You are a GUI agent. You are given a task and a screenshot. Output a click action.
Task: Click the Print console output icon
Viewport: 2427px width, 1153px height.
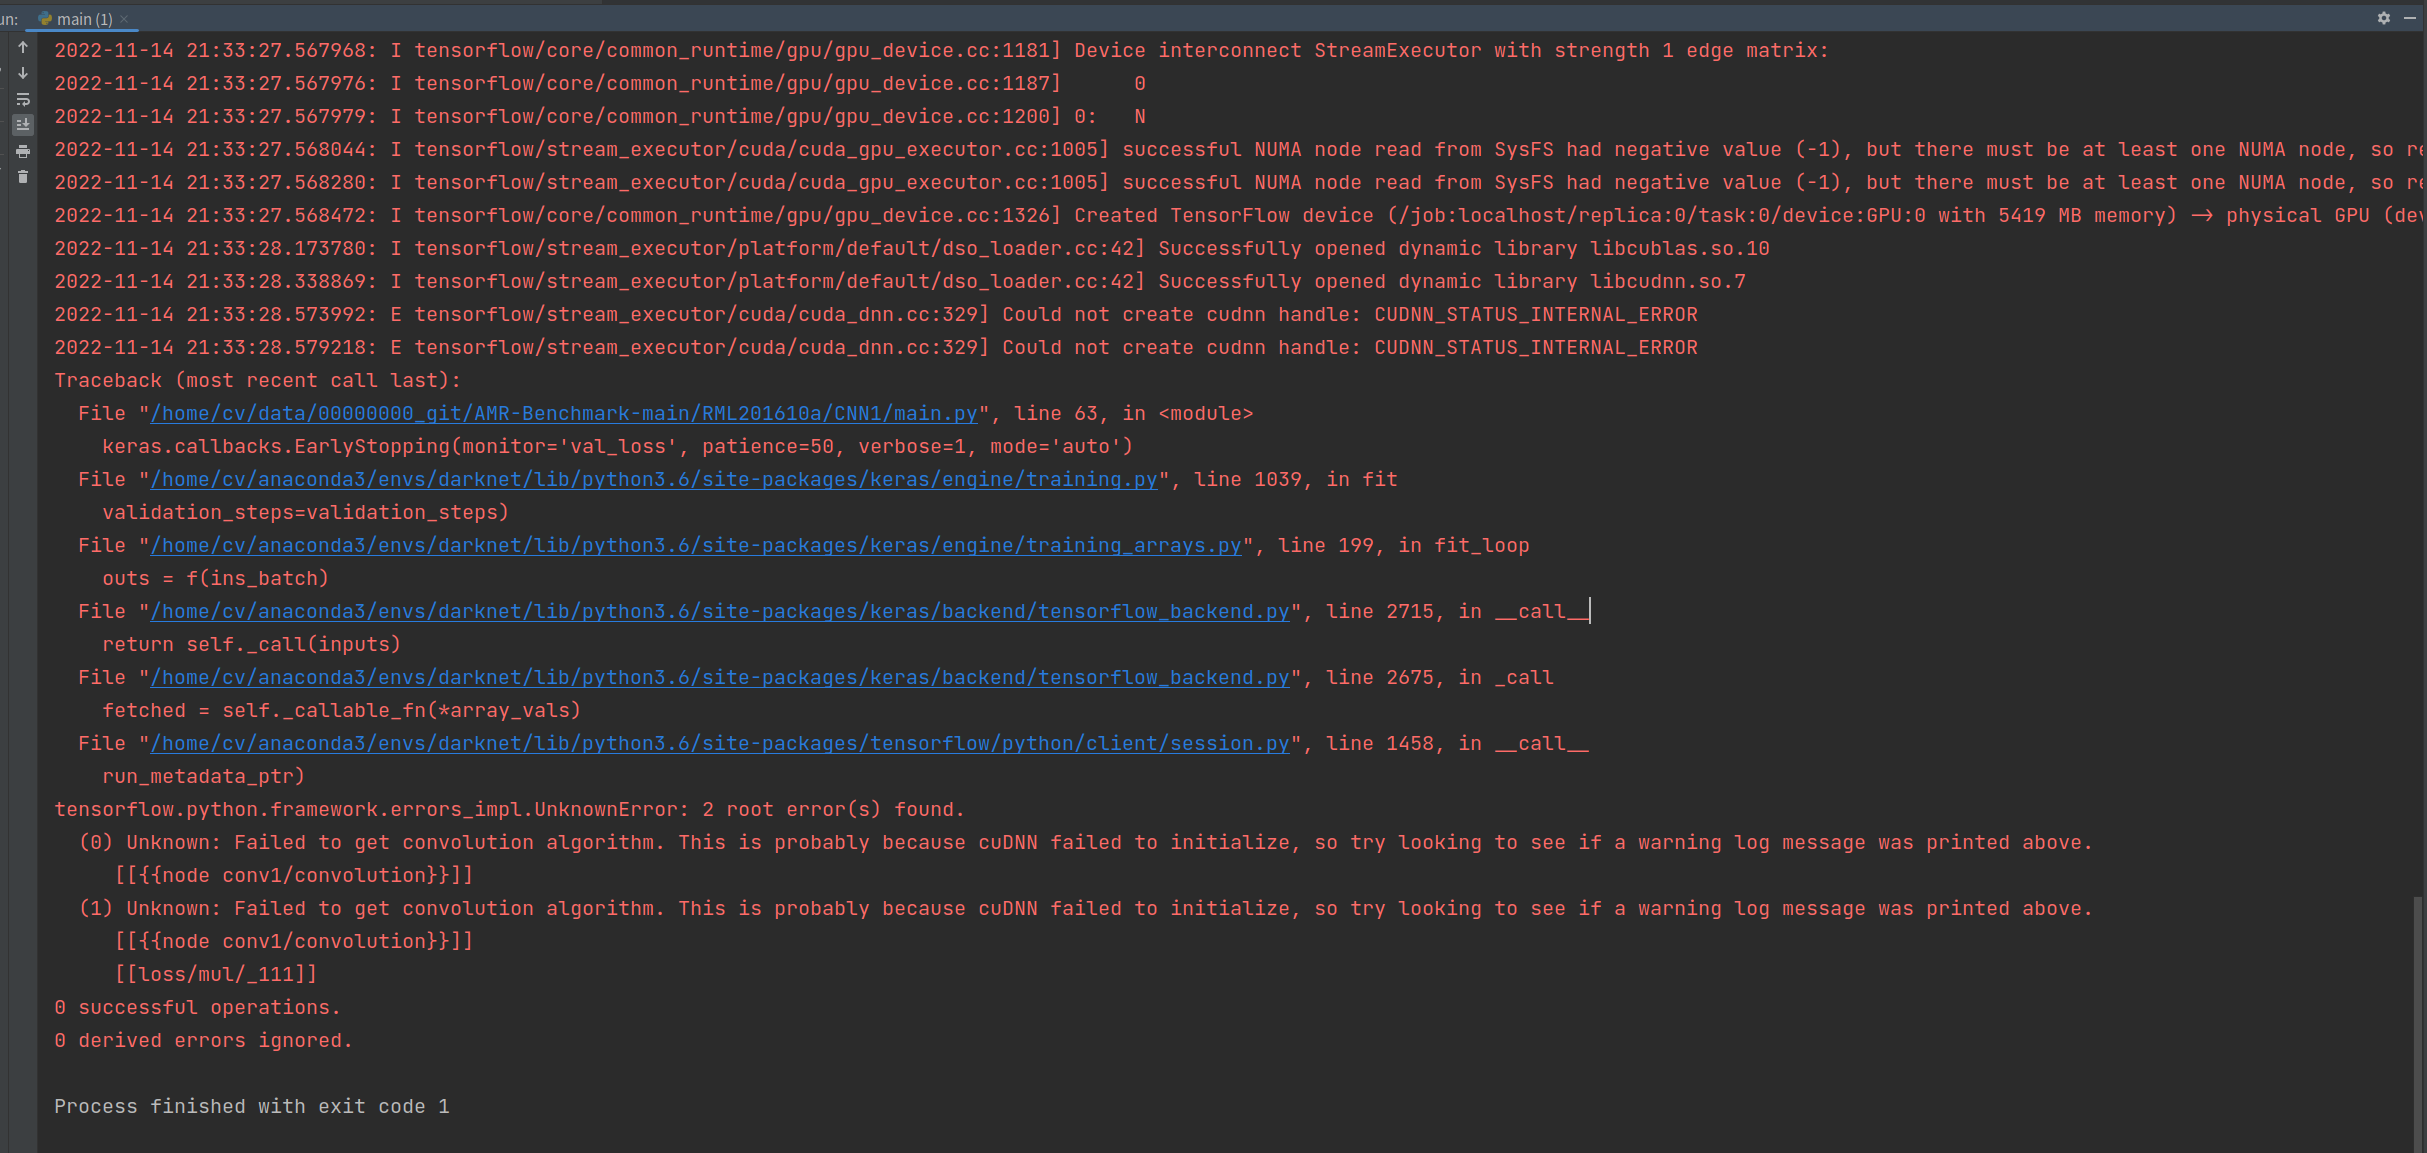click(x=23, y=151)
